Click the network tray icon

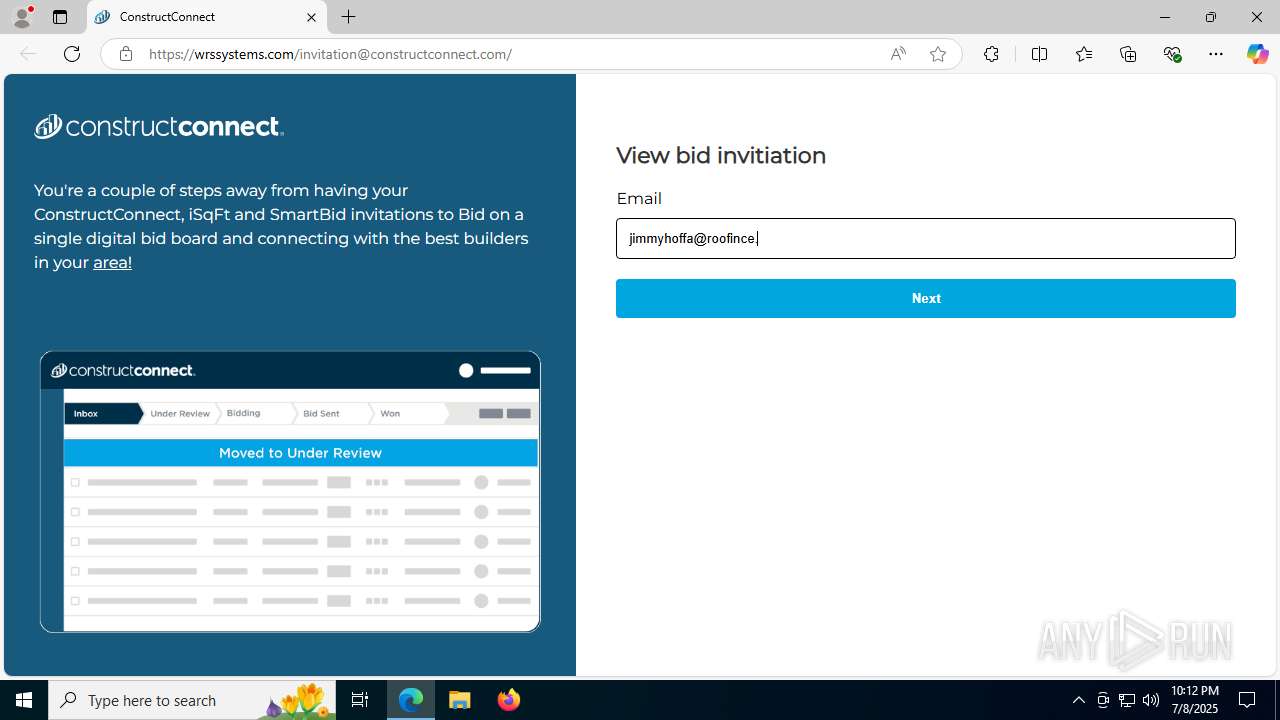(x=1127, y=700)
